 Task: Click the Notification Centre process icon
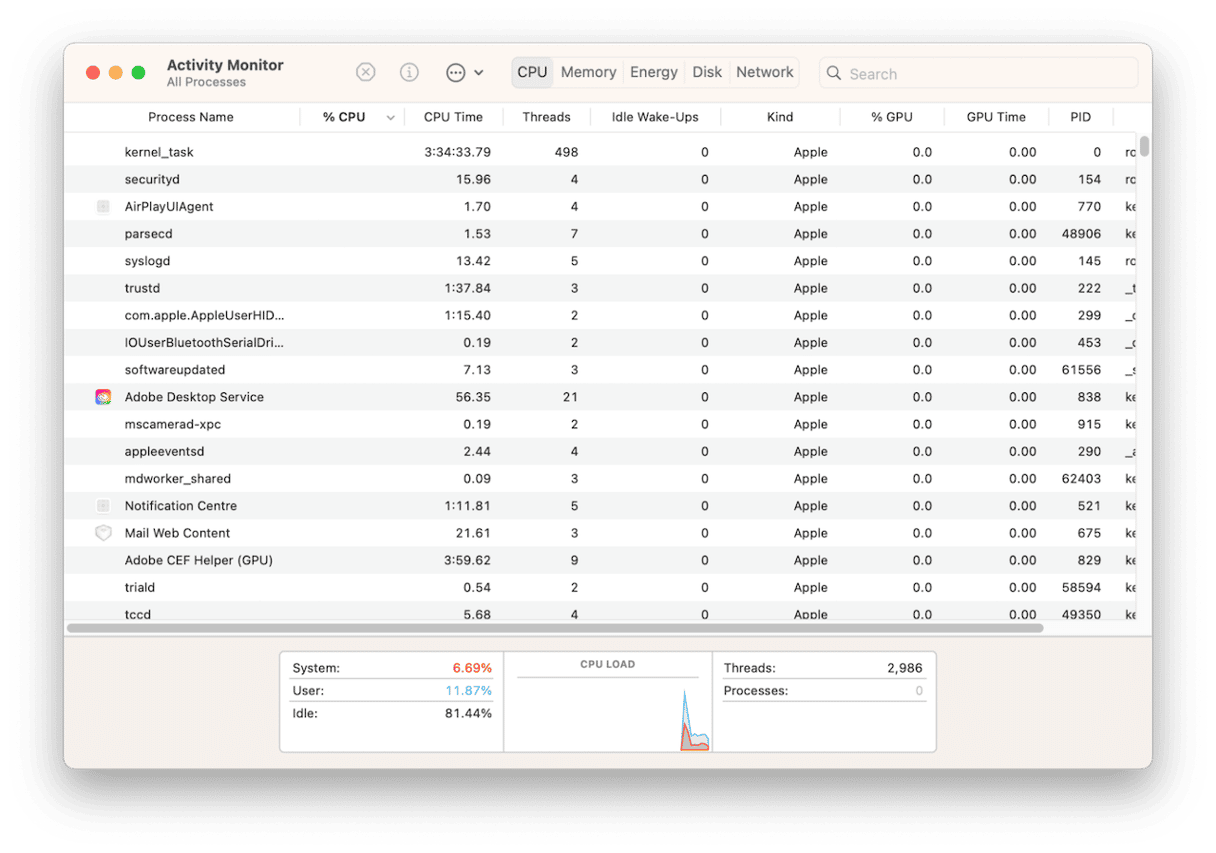[x=103, y=506]
